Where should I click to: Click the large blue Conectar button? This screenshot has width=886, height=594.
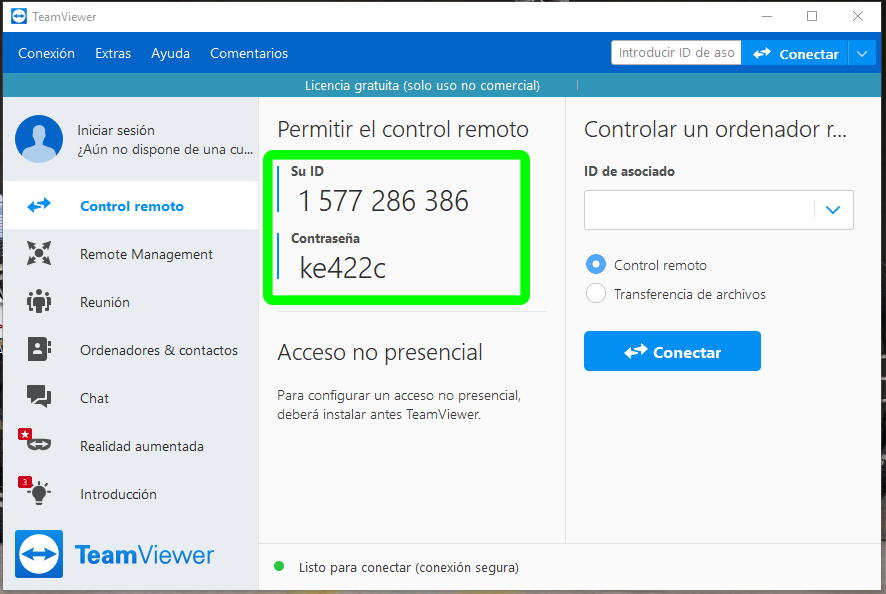point(672,351)
